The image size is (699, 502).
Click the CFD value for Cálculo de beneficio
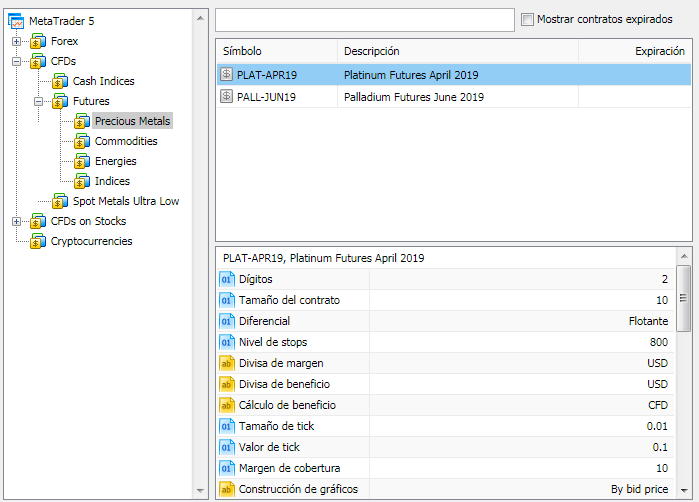[658, 405]
